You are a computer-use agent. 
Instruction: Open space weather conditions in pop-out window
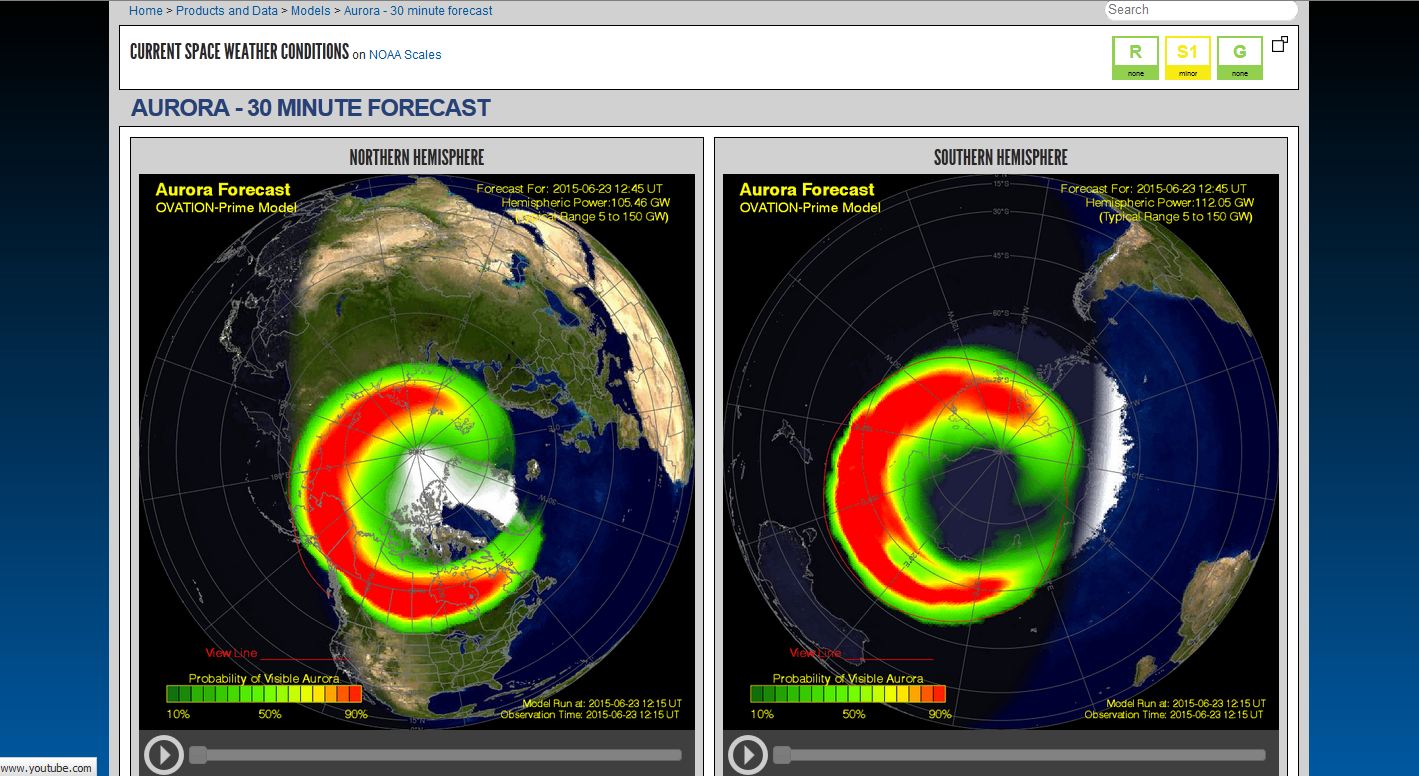[1279, 44]
